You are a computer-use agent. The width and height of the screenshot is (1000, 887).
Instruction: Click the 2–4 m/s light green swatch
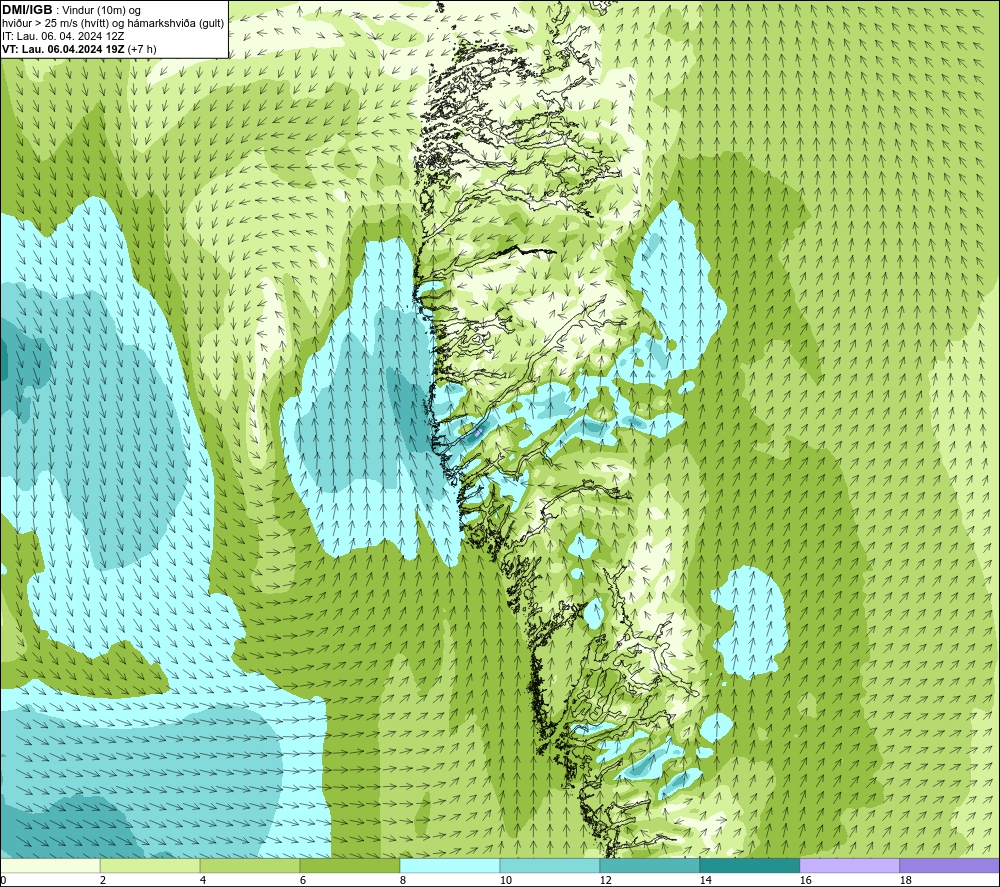(150, 865)
